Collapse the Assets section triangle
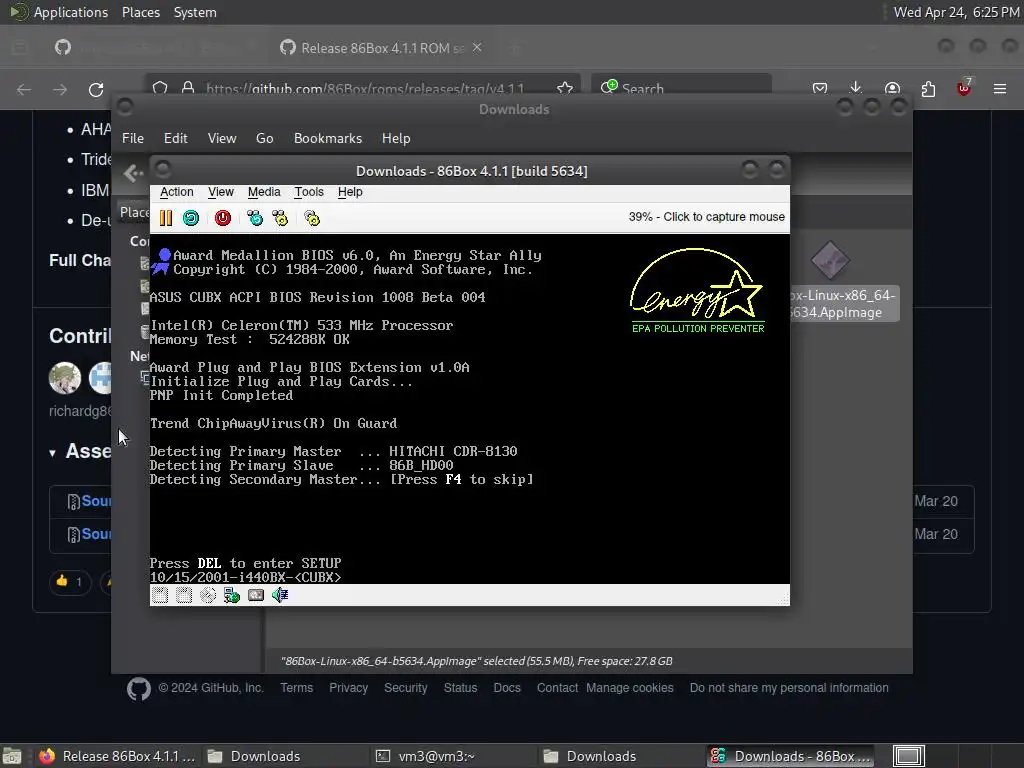1024x768 pixels. (52, 453)
